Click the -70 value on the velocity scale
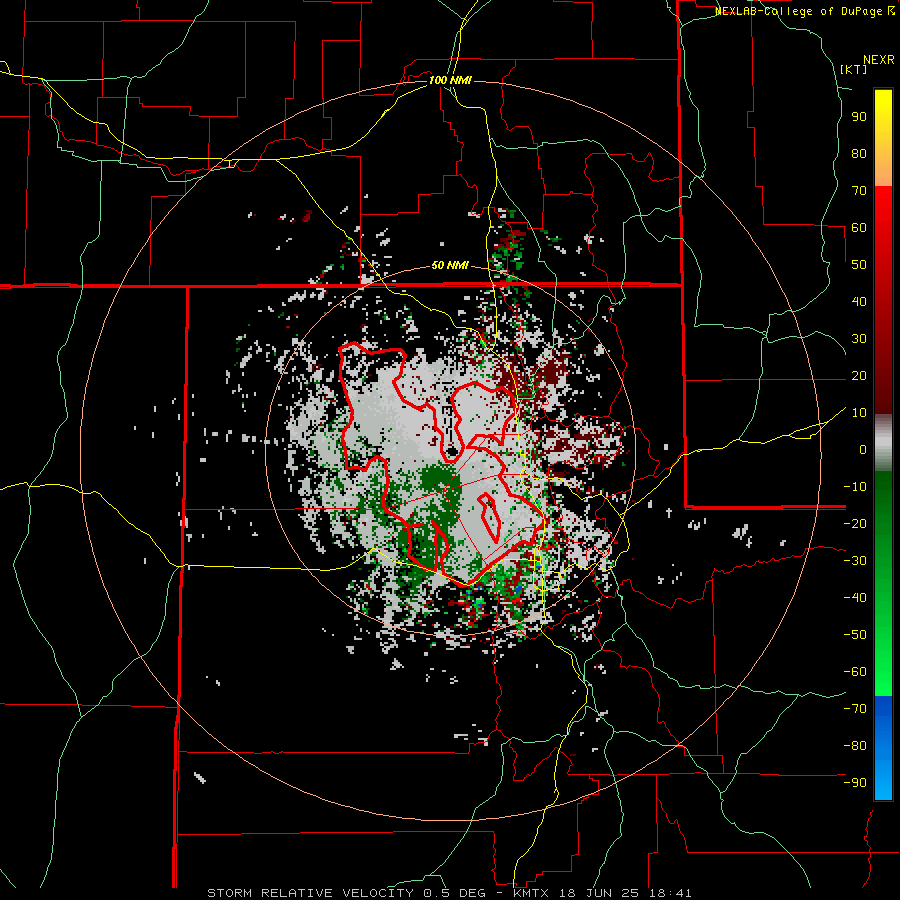This screenshot has width=900, height=900. (855, 709)
